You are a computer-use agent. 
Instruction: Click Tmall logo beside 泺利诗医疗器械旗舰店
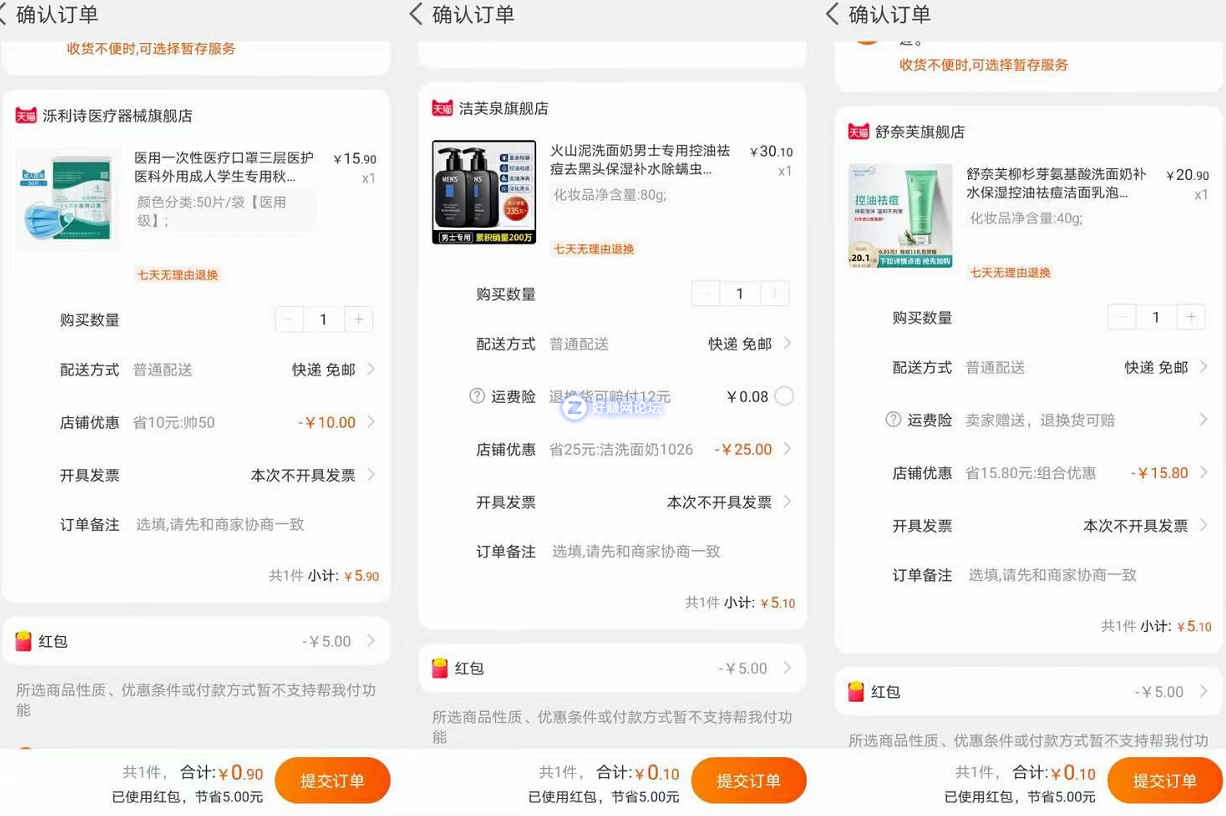(26, 116)
